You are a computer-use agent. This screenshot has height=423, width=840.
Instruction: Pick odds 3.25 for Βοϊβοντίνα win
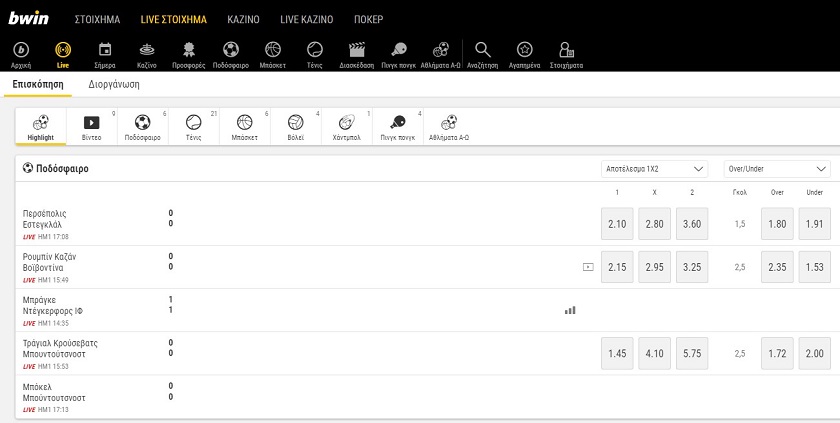click(x=692, y=267)
